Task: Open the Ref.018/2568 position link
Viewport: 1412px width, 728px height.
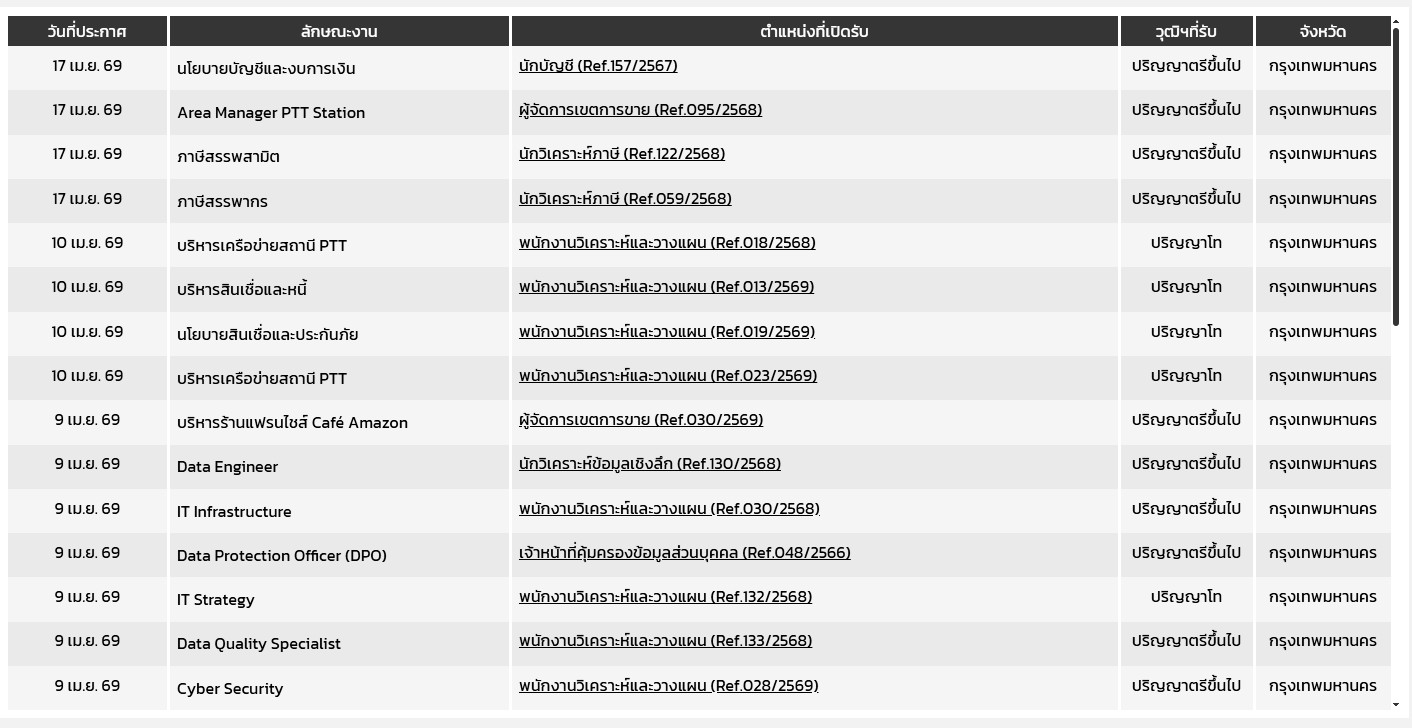Action: [667, 243]
